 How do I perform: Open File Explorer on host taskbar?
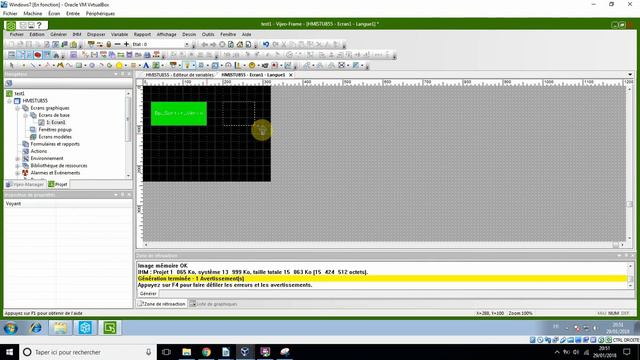pyautogui.click(x=187, y=352)
